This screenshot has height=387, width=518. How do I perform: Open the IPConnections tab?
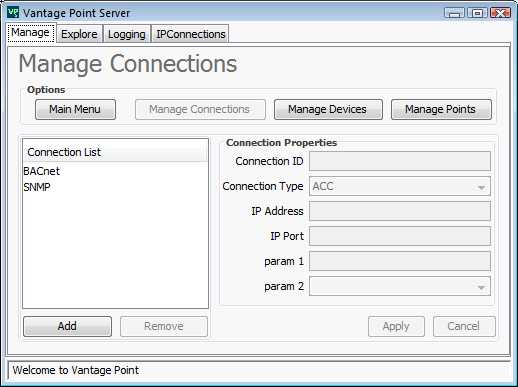[191, 34]
